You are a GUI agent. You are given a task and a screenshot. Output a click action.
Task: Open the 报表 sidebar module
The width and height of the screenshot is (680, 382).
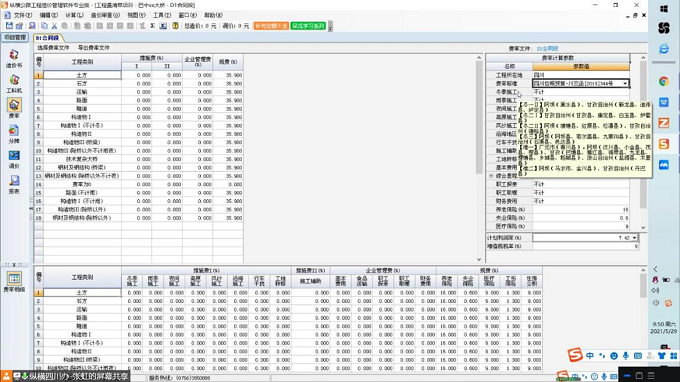point(14,184)
